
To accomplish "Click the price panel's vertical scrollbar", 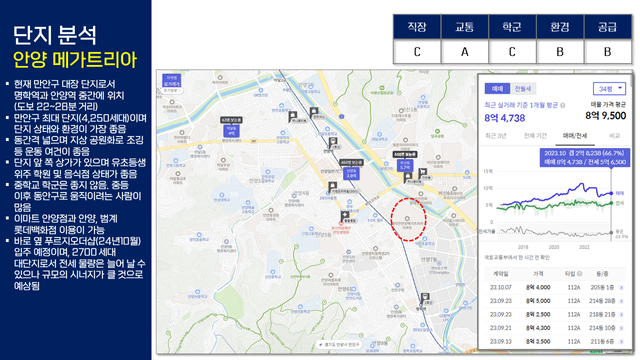I will pyautogui.click(x=631, y=81).
